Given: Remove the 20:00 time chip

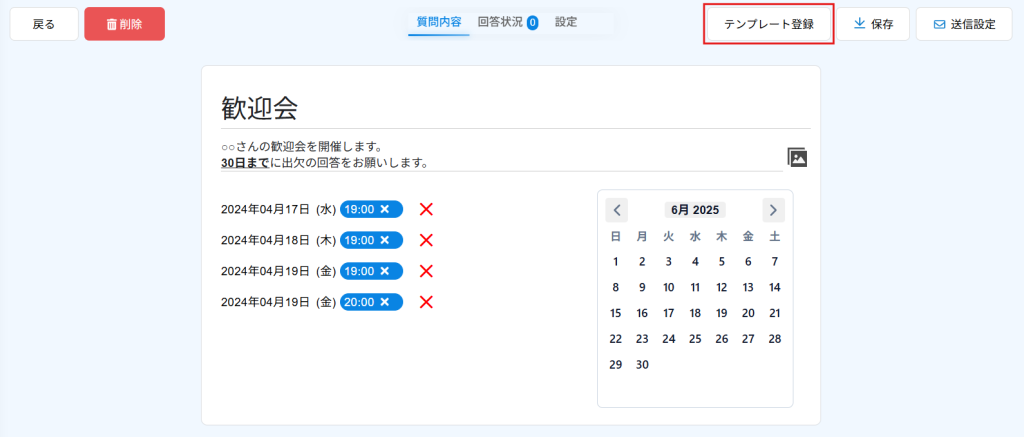Looking at the screenshot, I should coord(385,301).
